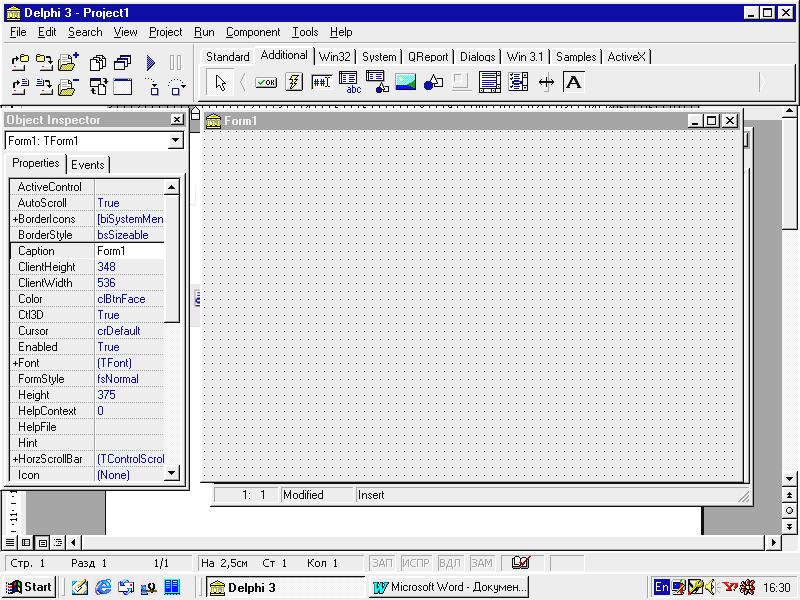Viewport: 800px width, 600px height.
Task: Select the AutoScroll property row
Action: (87, 203)
